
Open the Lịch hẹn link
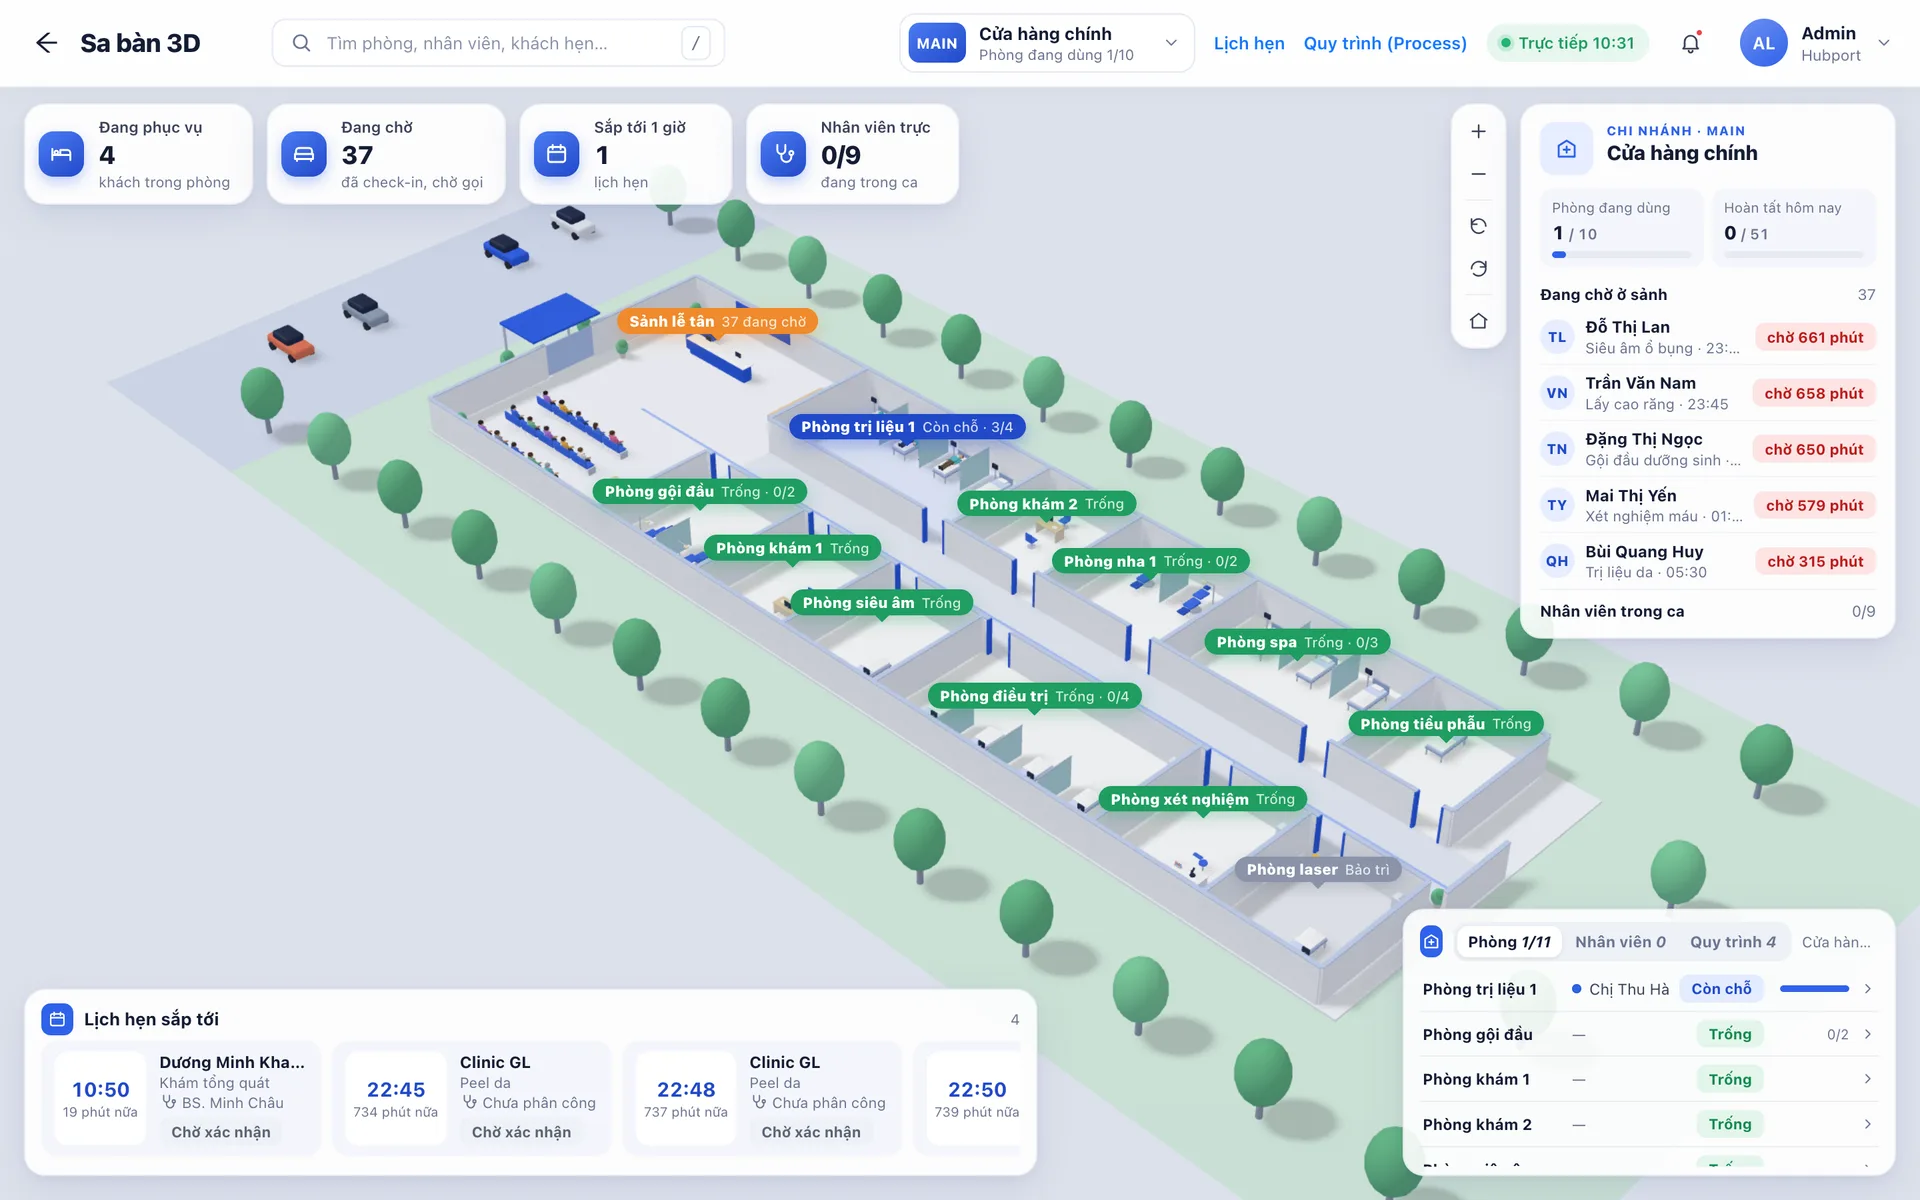[x=1249, y=43]
